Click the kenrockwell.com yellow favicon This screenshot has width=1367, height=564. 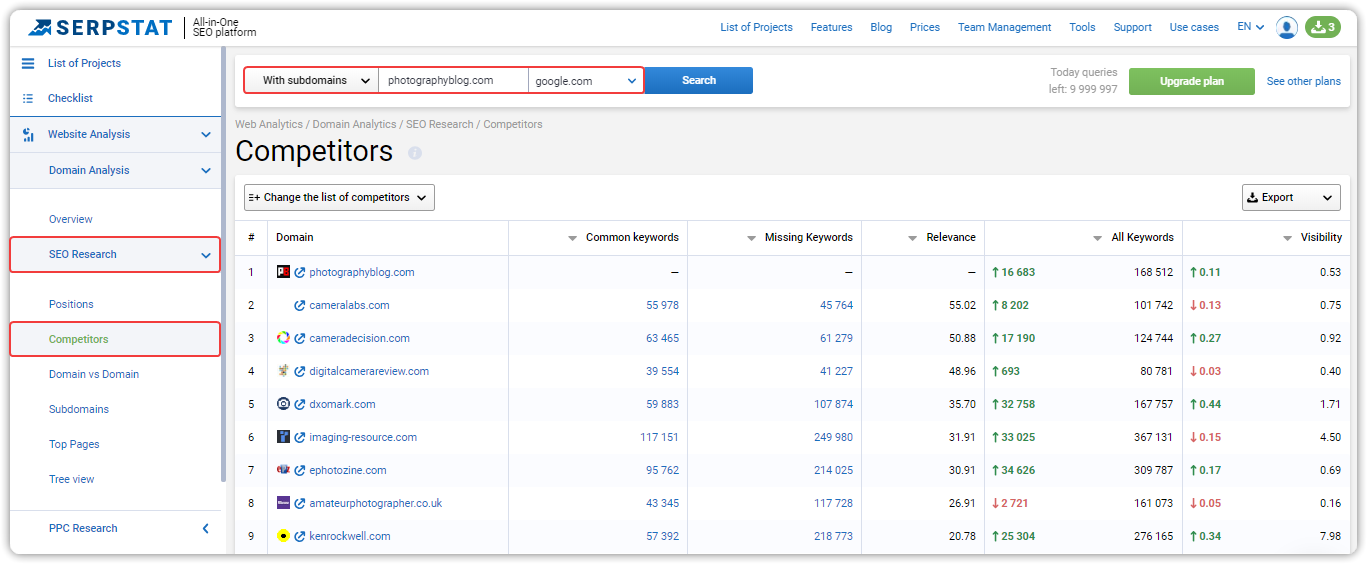pos(283,536)
